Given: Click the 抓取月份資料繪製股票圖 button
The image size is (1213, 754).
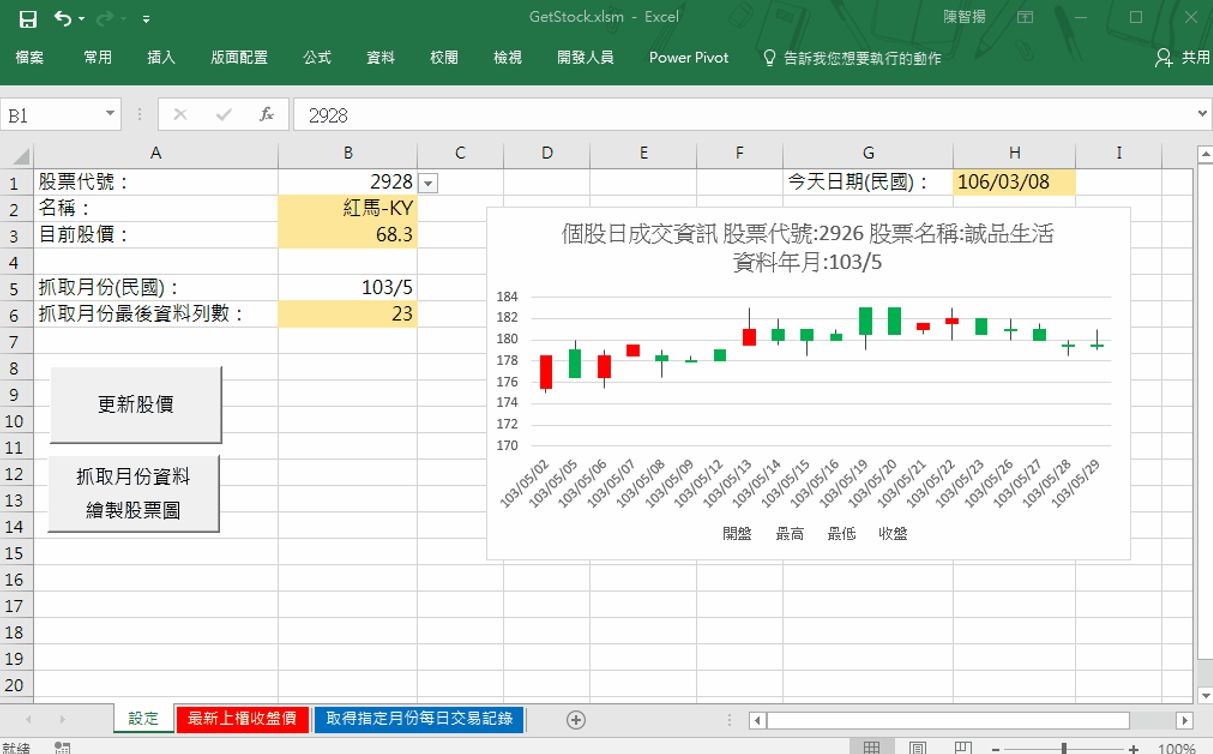Looking at the screenshot, I should pyautogui.click(x=134, y=493).
